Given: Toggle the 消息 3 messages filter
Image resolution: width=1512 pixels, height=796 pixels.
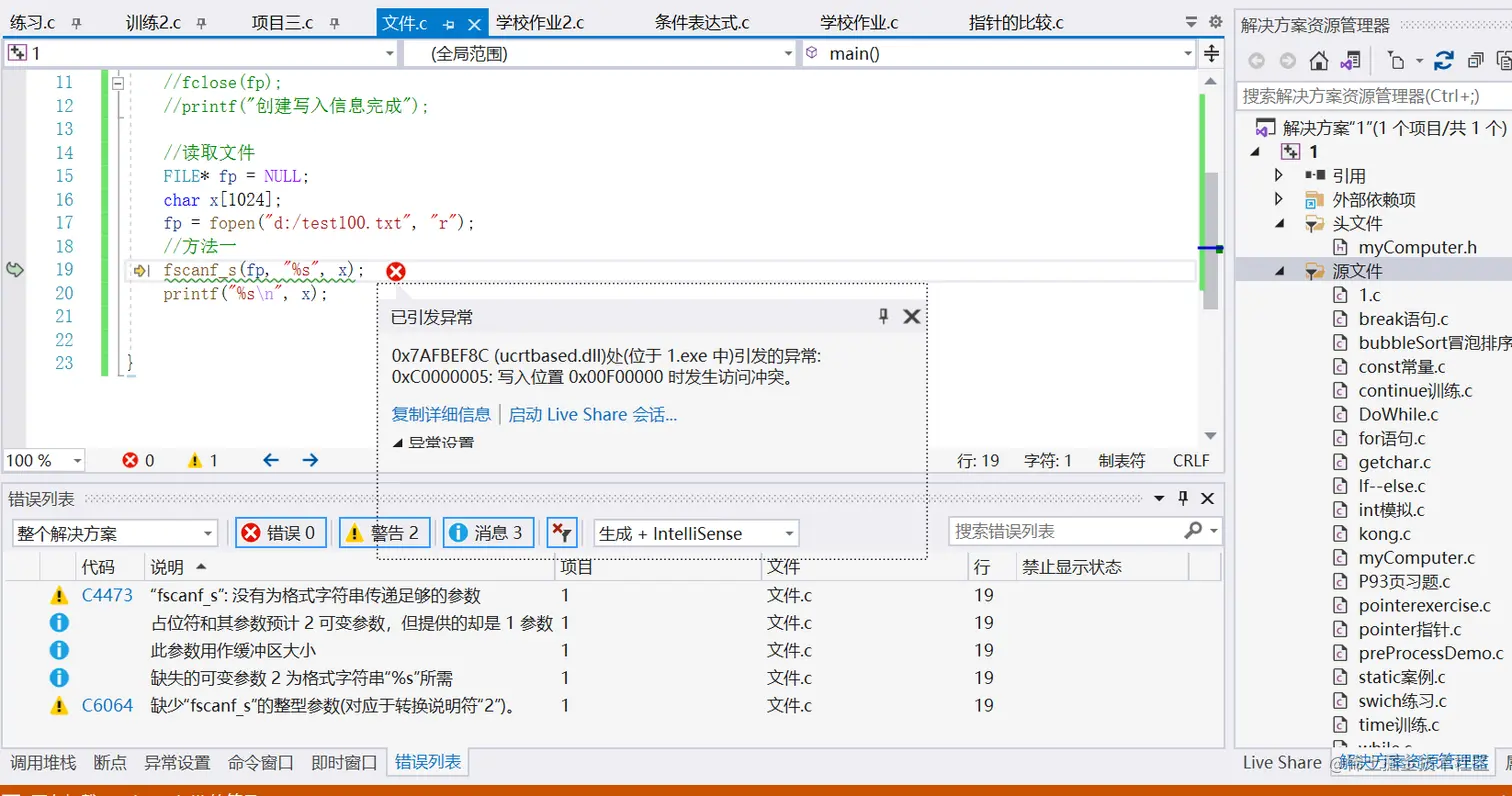Looking at the screenshot, I should [488, 533].
